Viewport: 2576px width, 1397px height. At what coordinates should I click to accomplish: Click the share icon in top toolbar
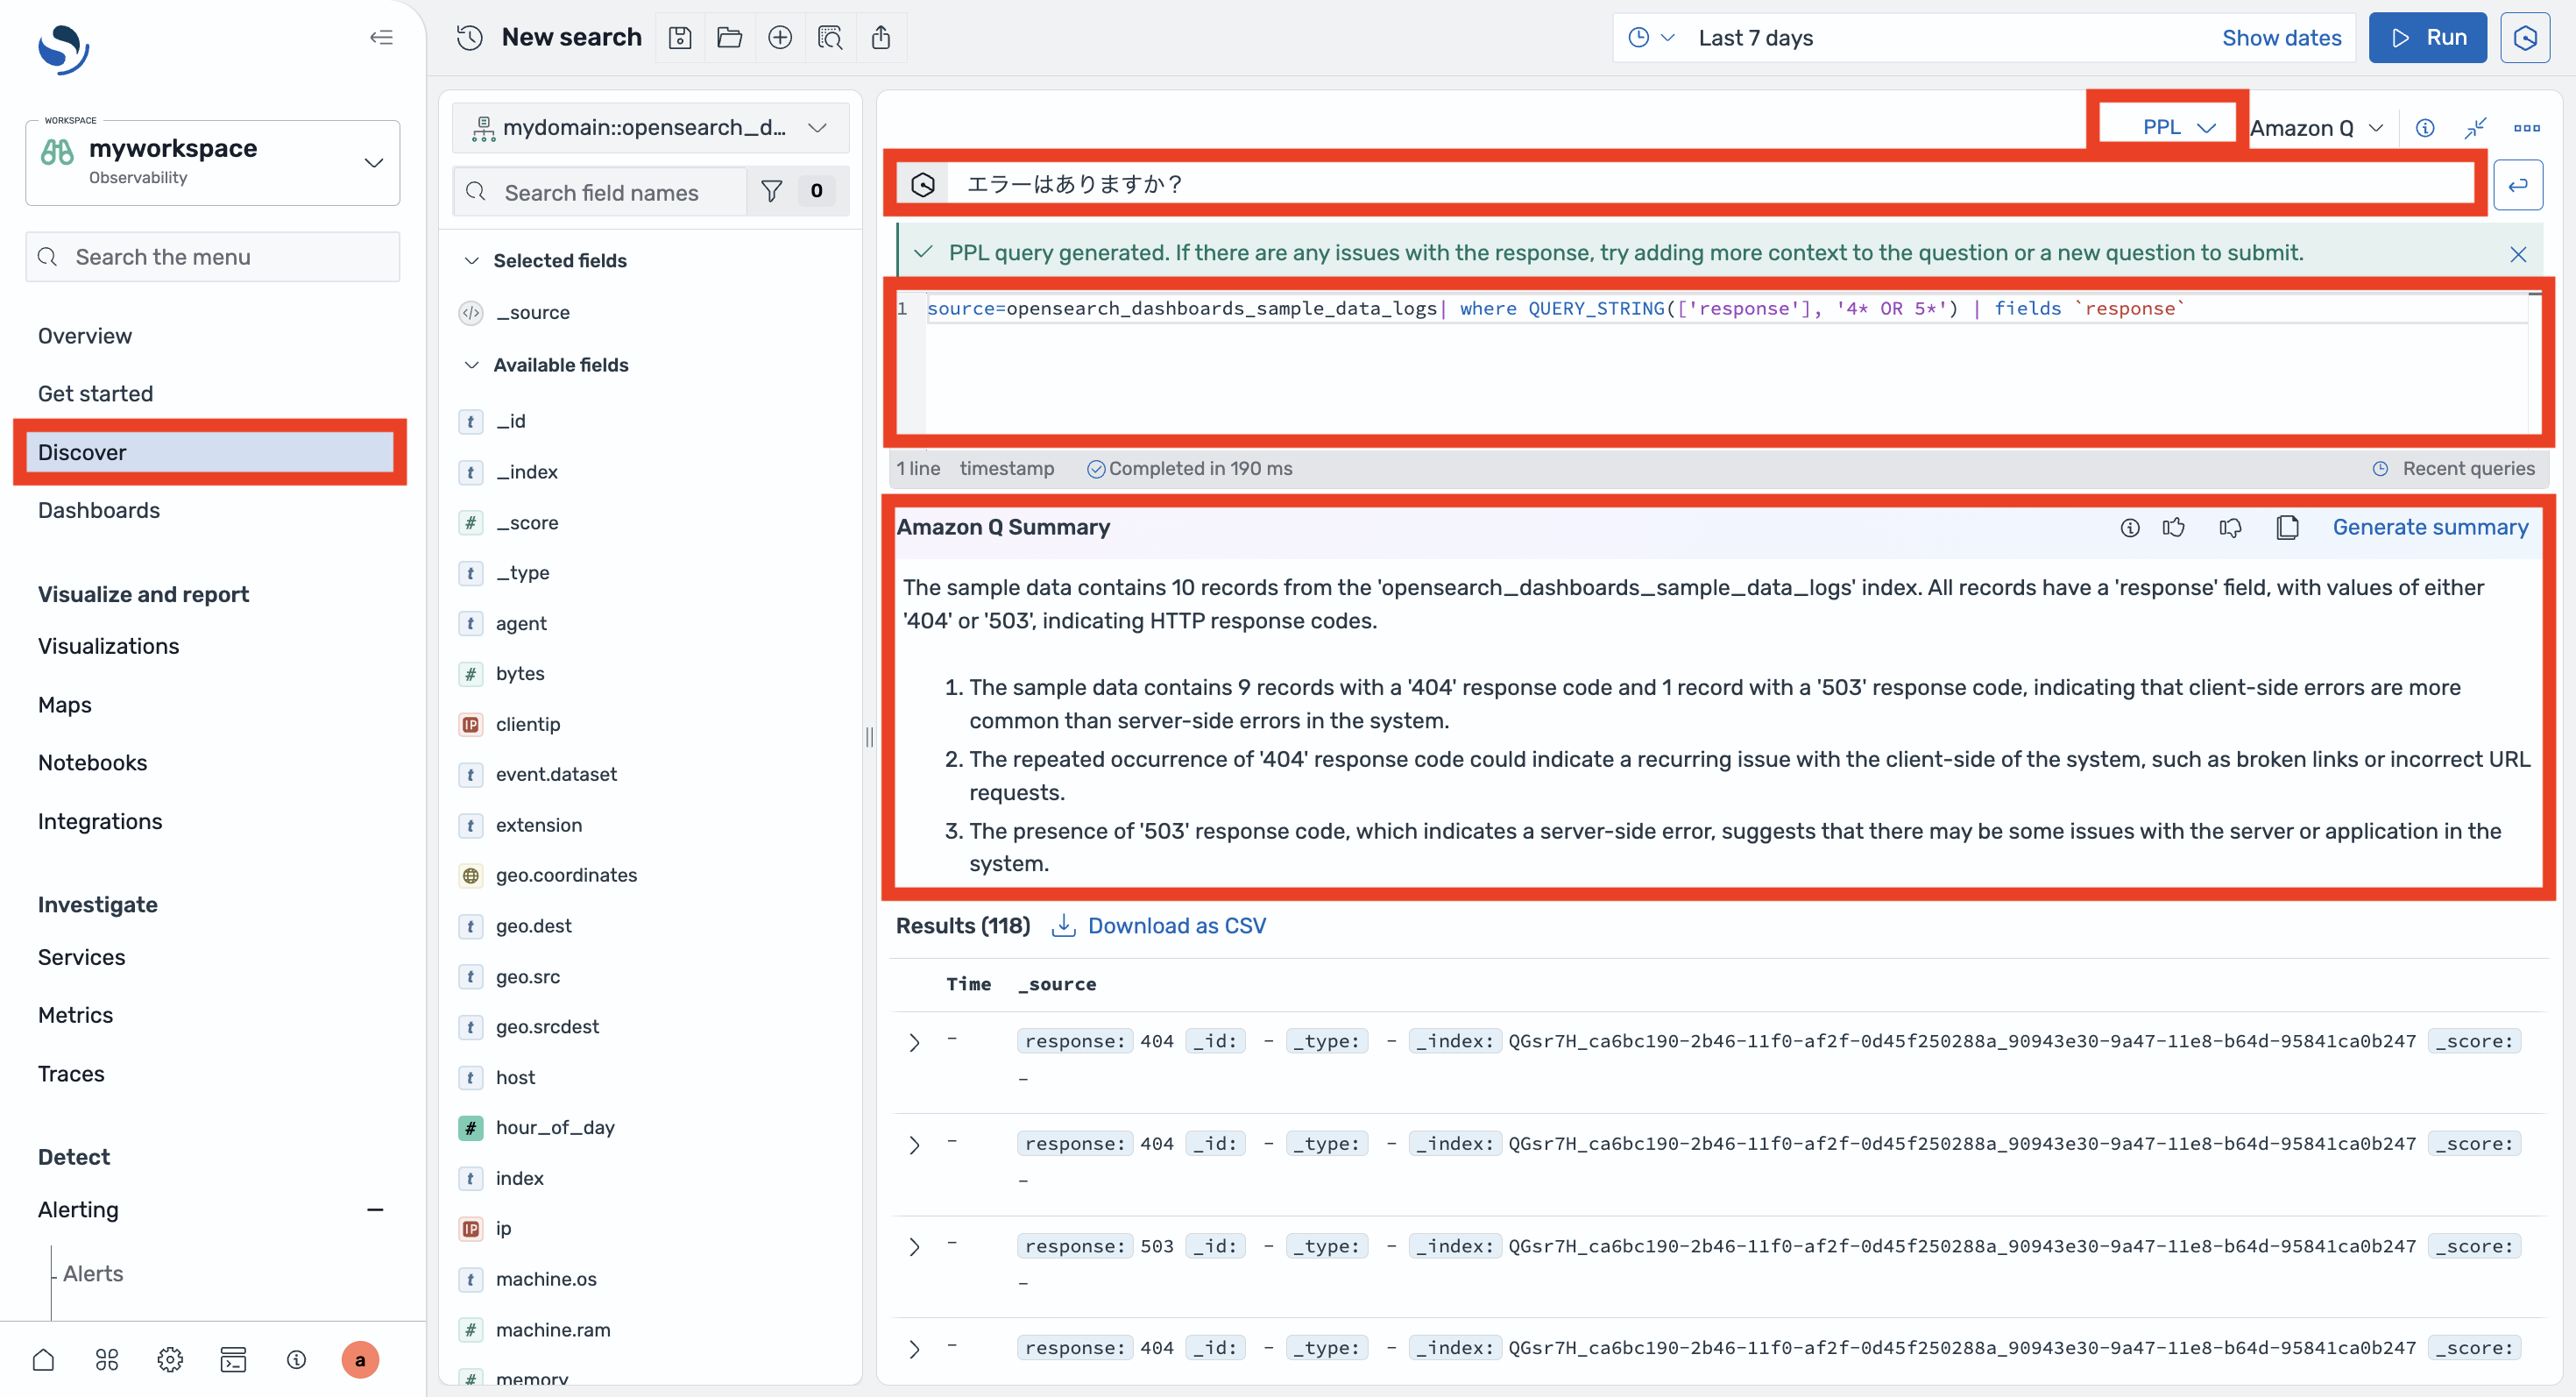[880, 38]
